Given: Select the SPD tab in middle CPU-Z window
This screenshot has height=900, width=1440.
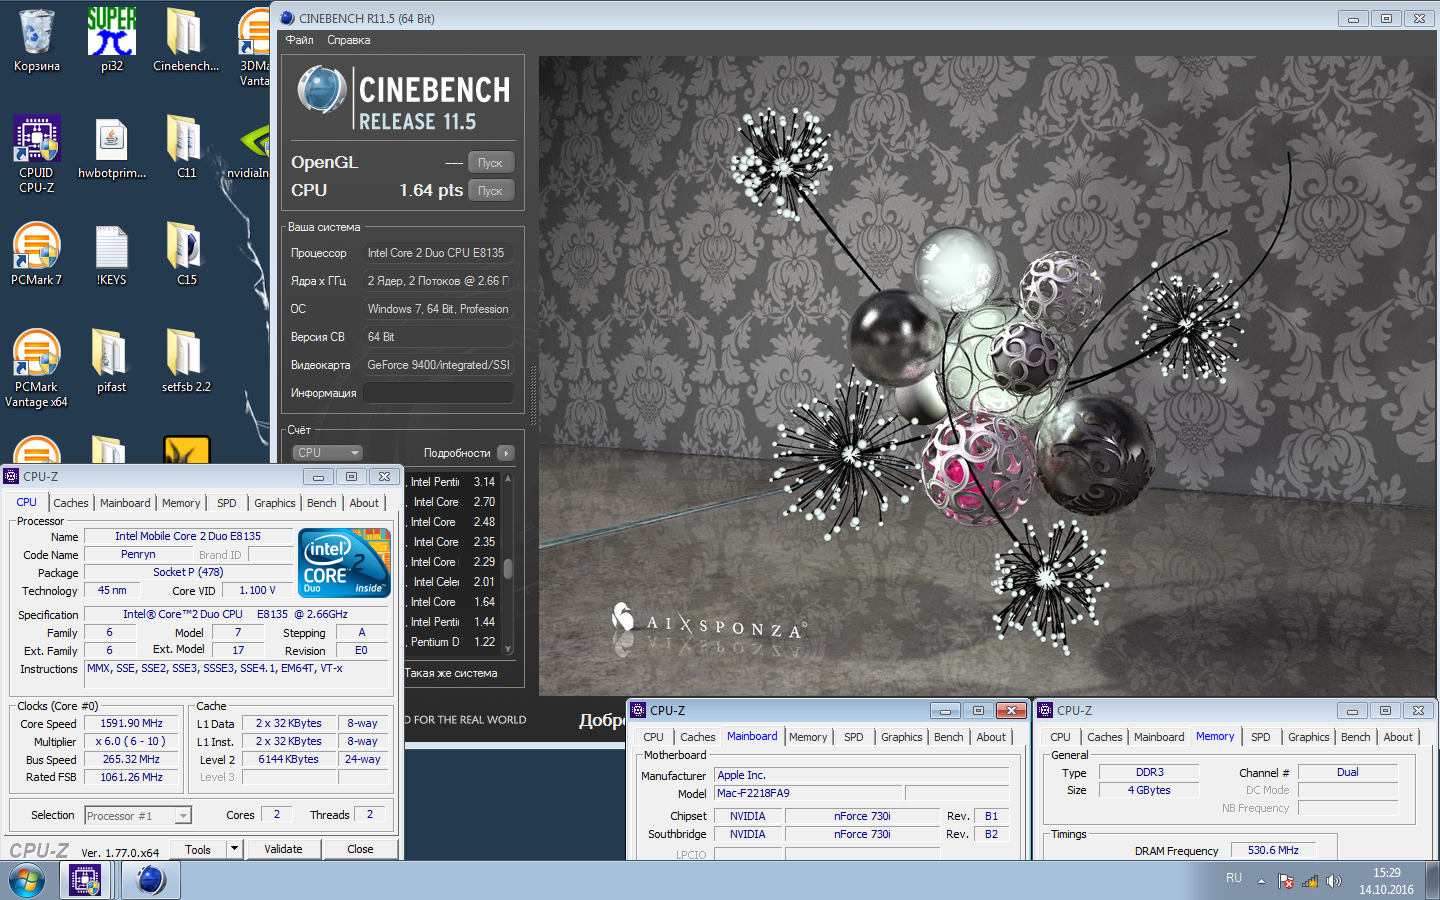Looking at the screenshot, I should 854,737.
